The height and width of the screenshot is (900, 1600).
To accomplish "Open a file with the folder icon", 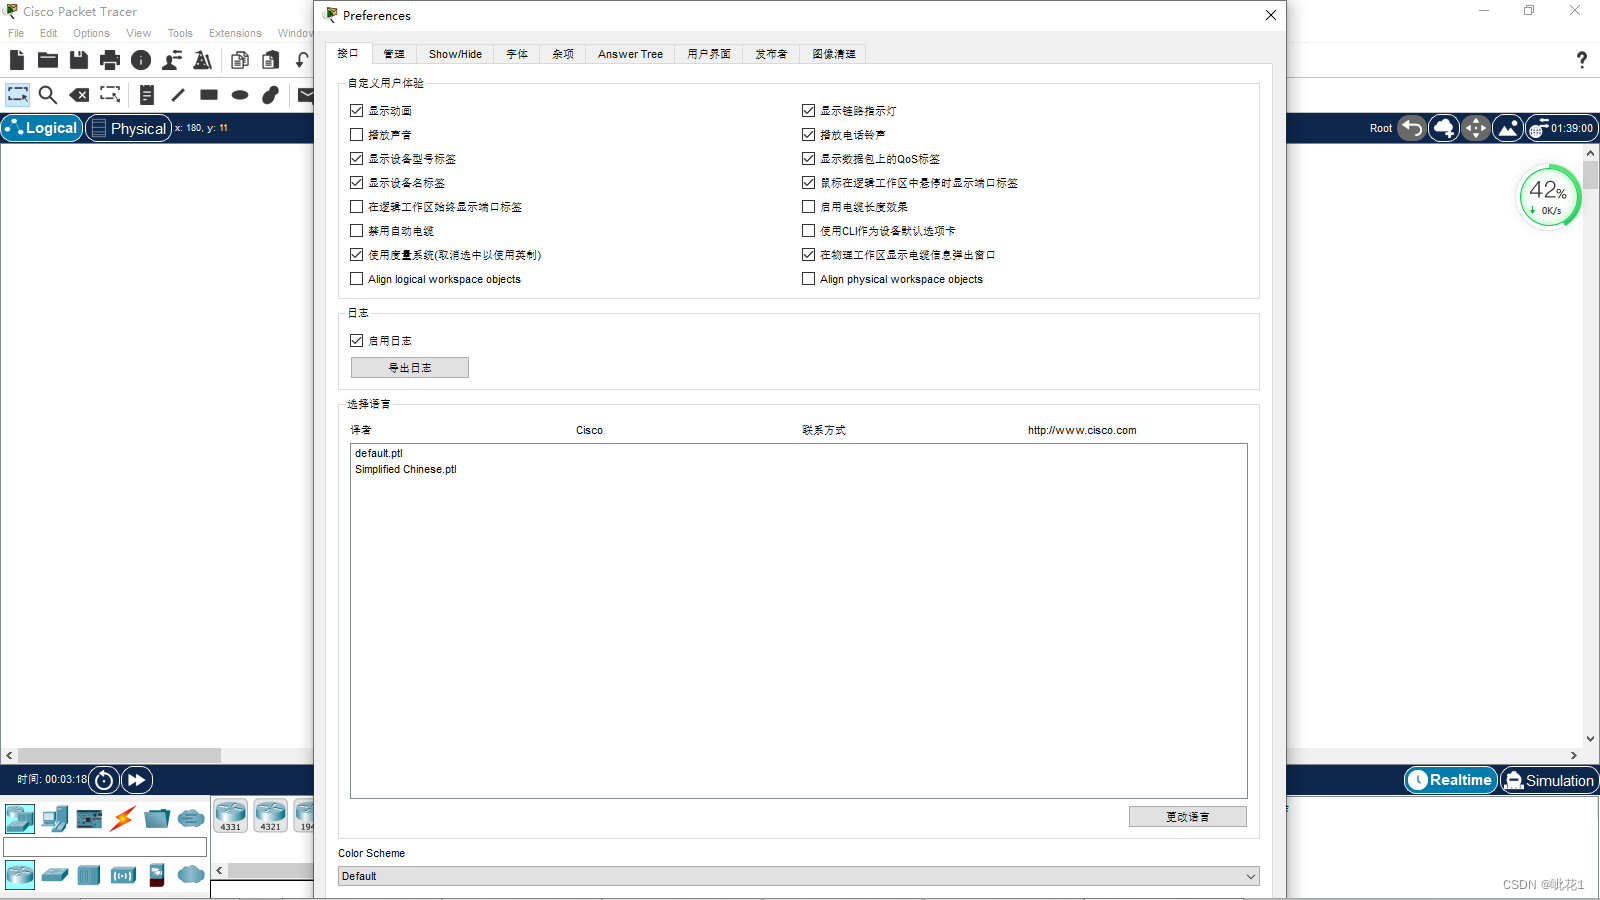I will pyautogui.click(x=47, y=60).
